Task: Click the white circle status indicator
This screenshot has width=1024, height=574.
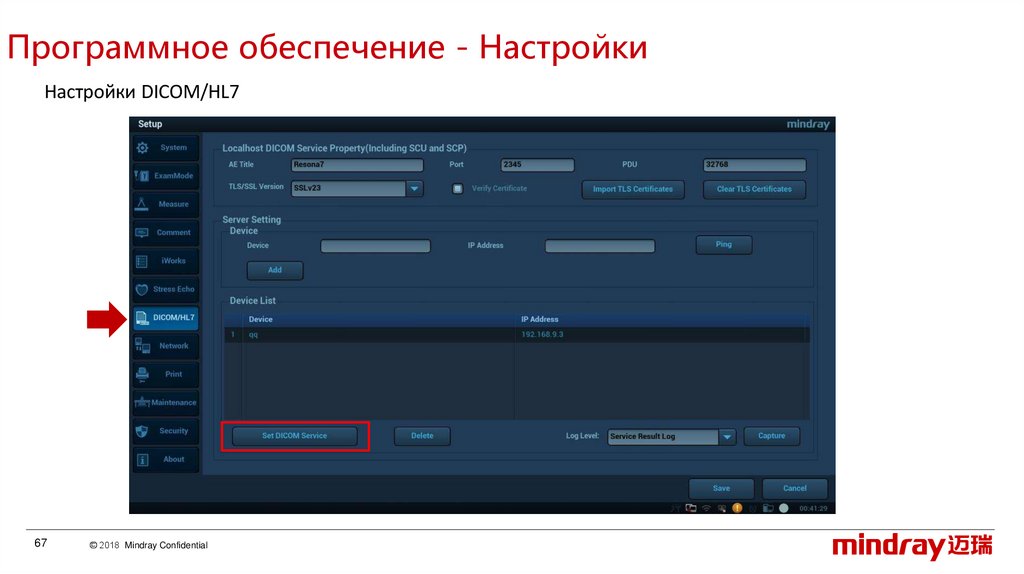Action: tap(784, 508)
